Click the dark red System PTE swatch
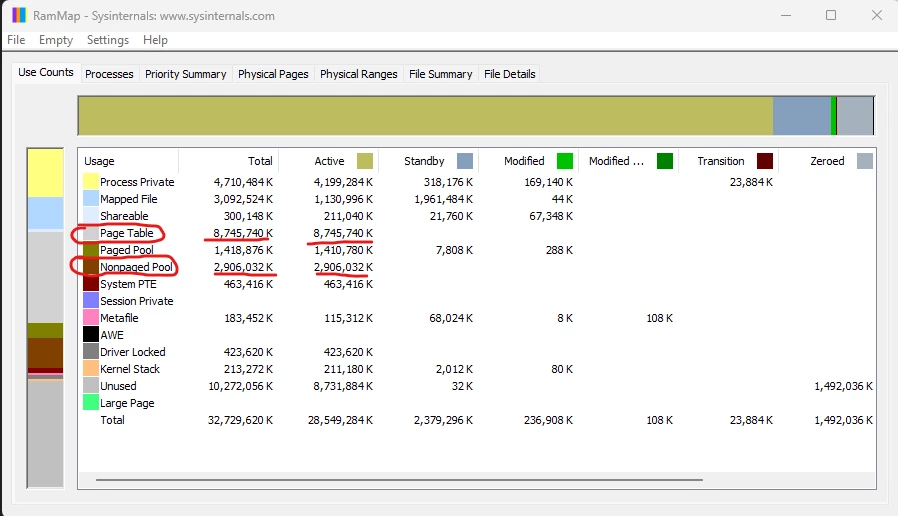Viewport: 898px width, 516px height. [90, 284]
